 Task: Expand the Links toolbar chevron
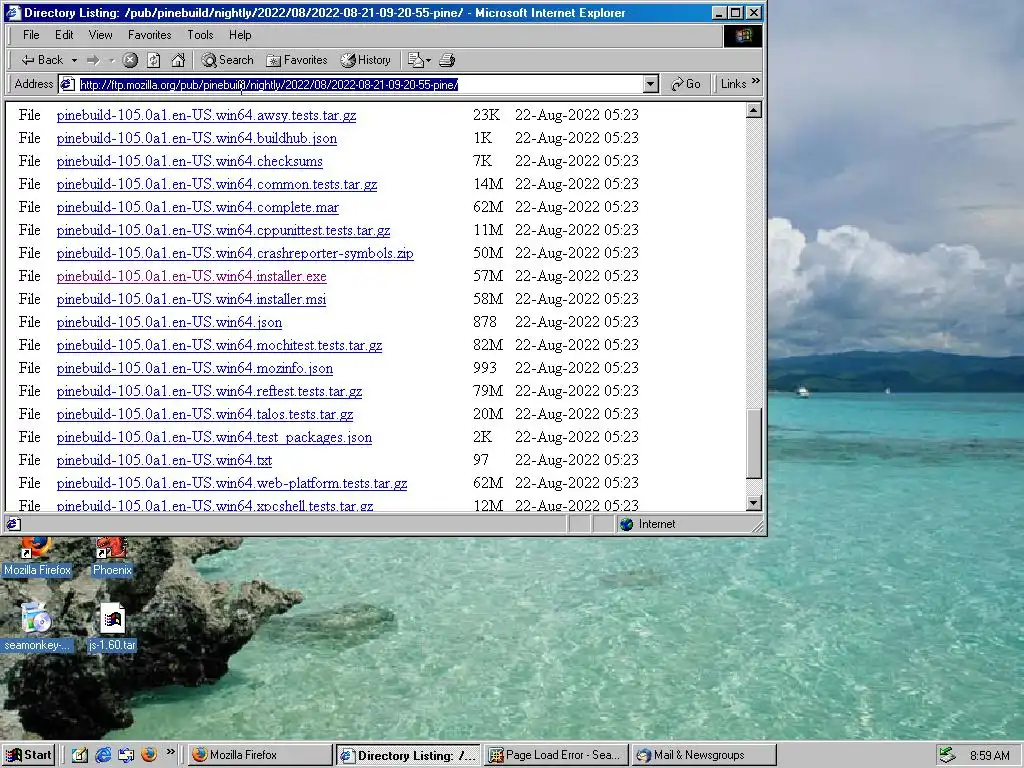[x=756, y=81]
